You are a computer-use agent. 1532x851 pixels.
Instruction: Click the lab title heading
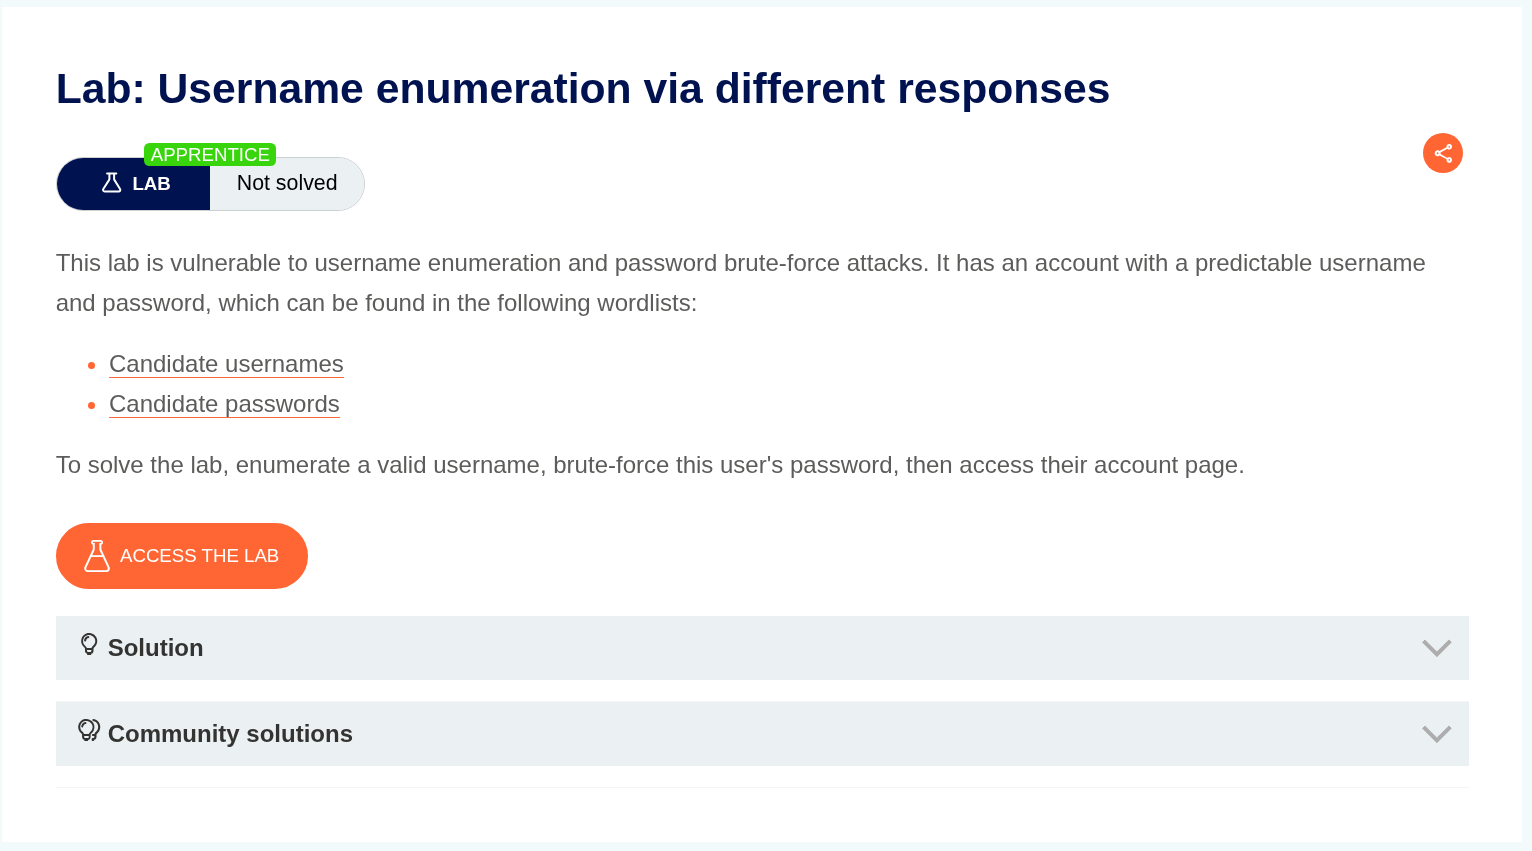point(582,89)
